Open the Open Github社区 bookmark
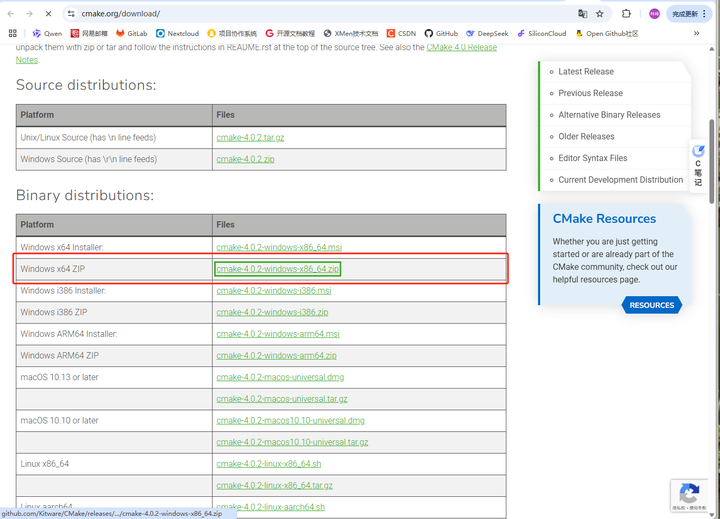This screenshot has width=720, height=519. pos(607,33)
